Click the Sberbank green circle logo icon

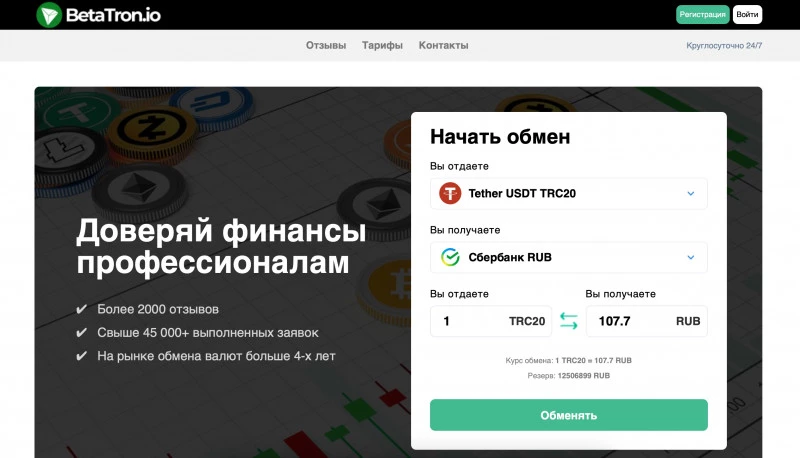click(x=450, y=257)
